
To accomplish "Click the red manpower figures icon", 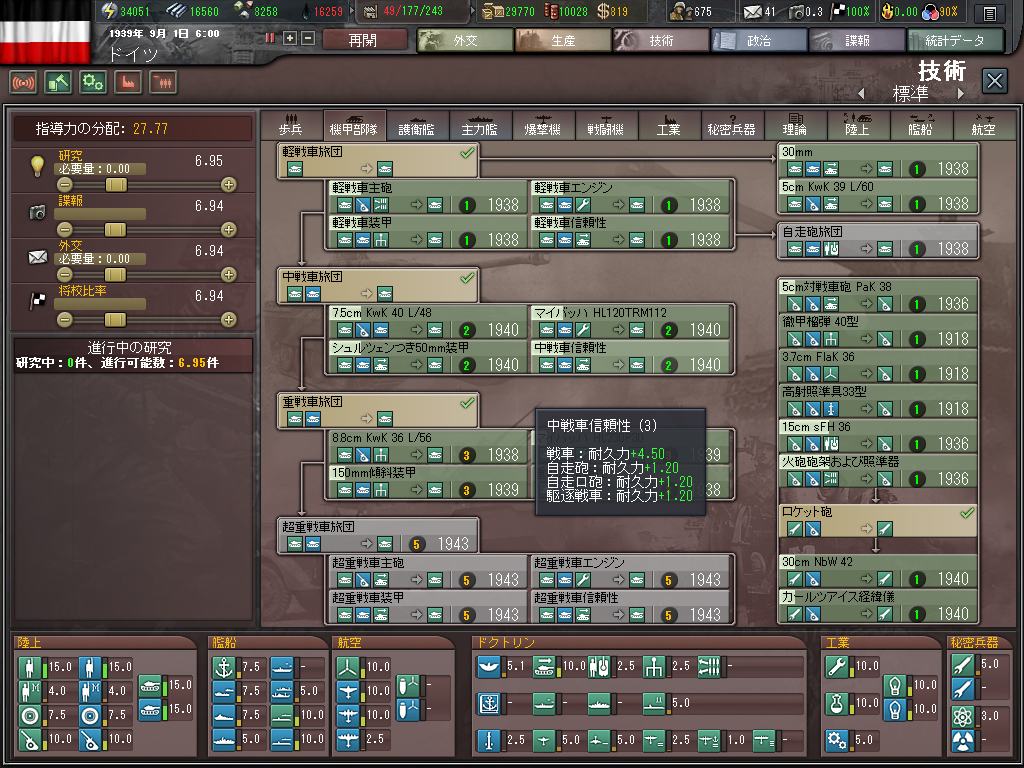I will pos(163,83).
